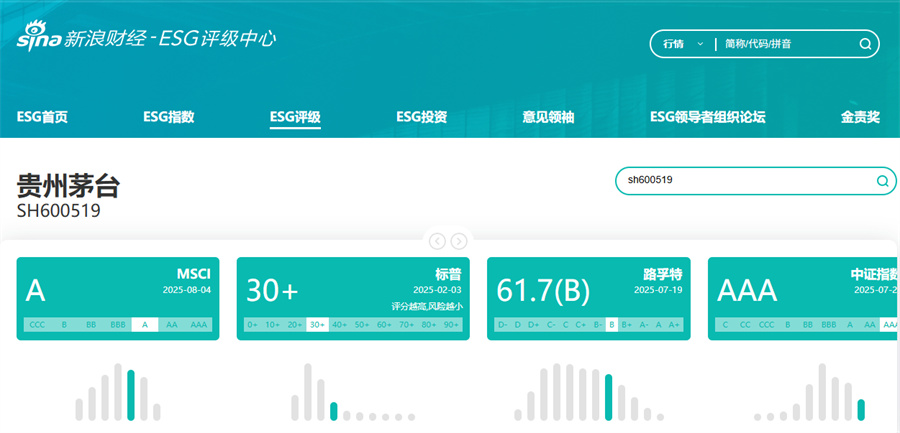
Task: Click the 中证指数 rating card
Action: coord(804,299)
